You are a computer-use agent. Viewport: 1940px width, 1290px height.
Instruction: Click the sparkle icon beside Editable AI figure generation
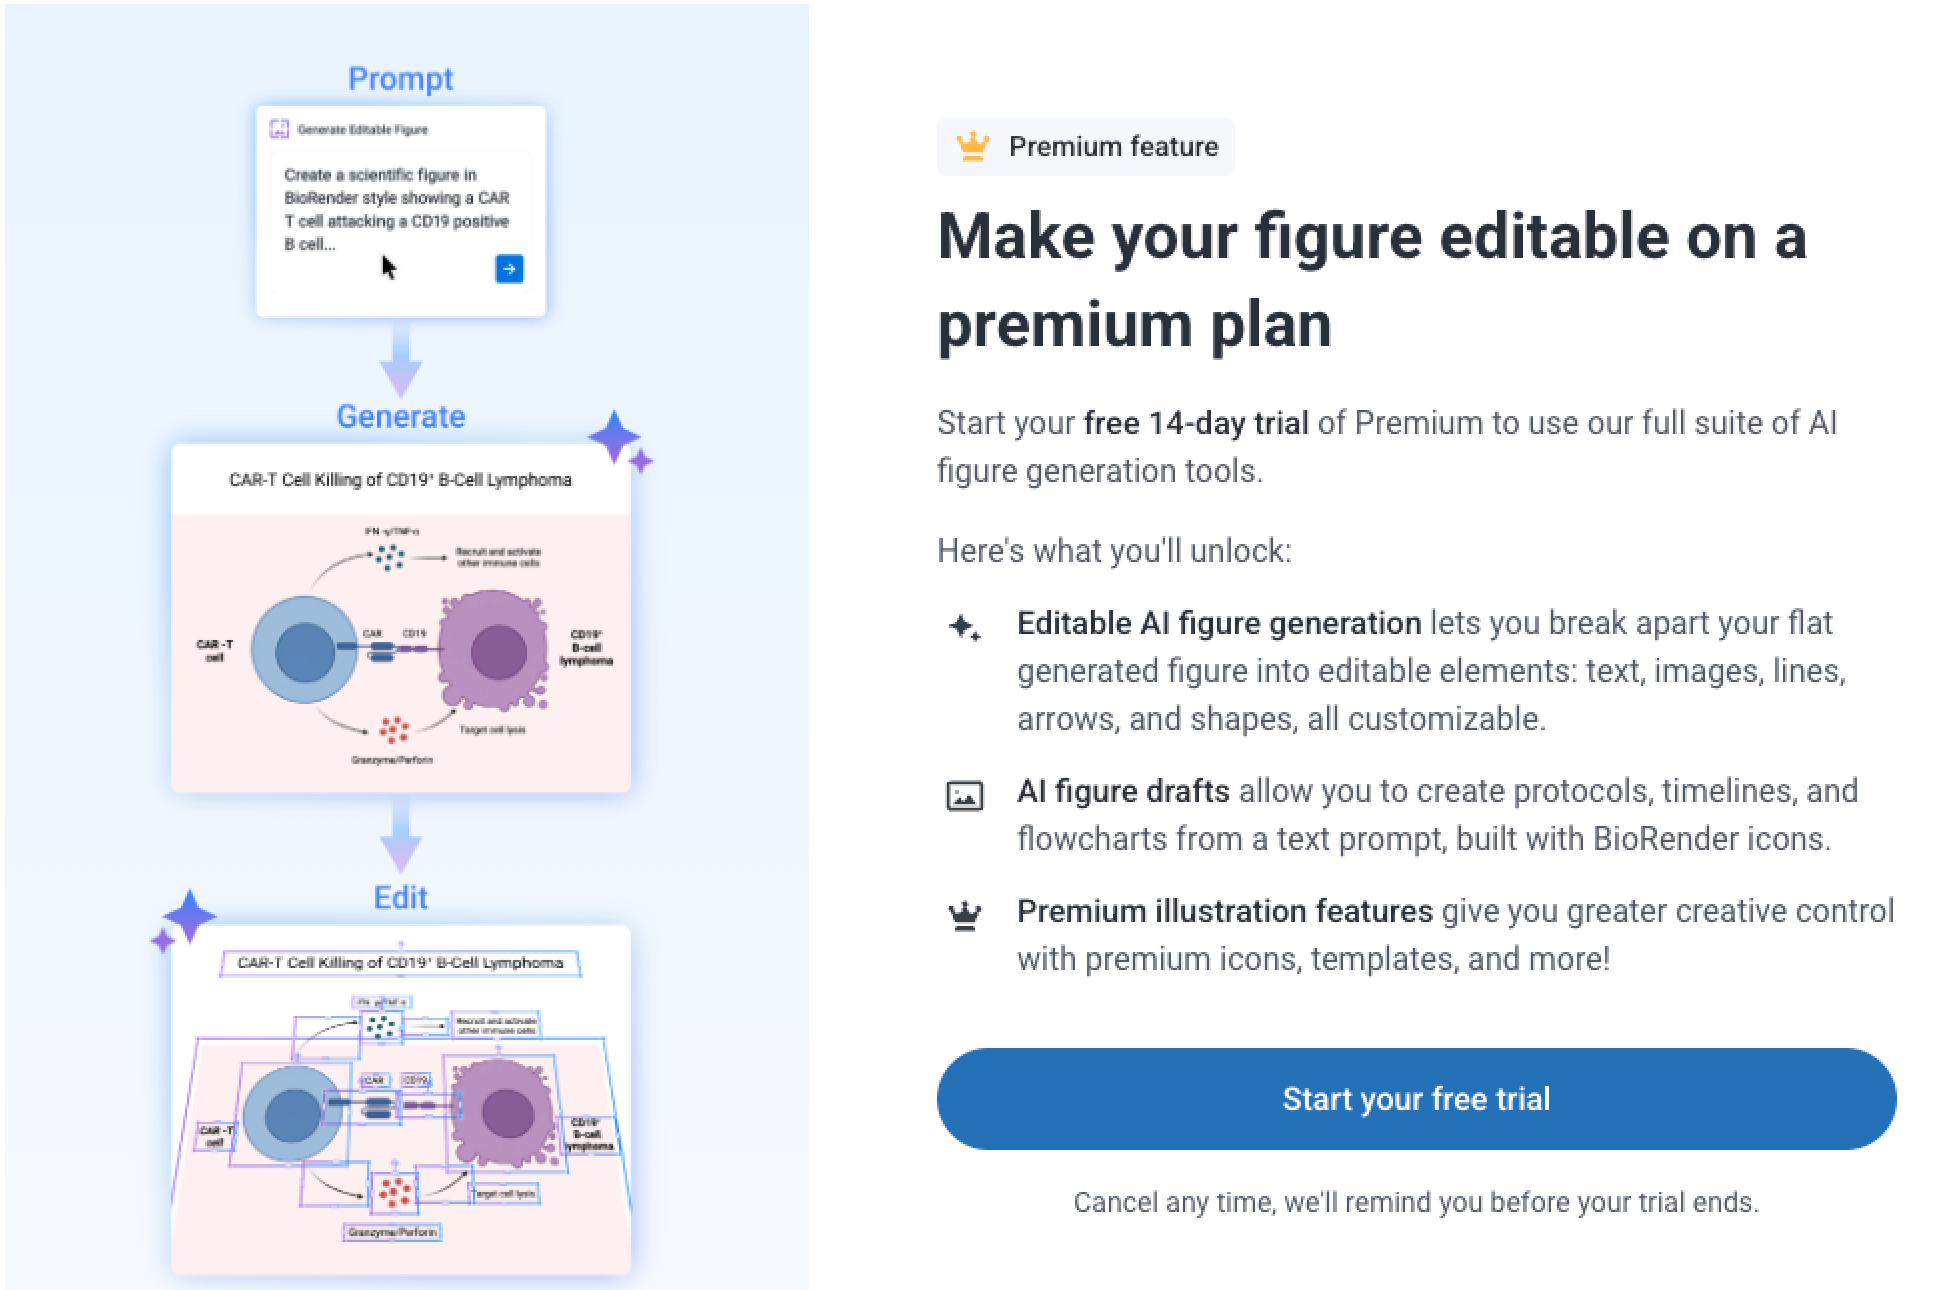pos(965,627)
